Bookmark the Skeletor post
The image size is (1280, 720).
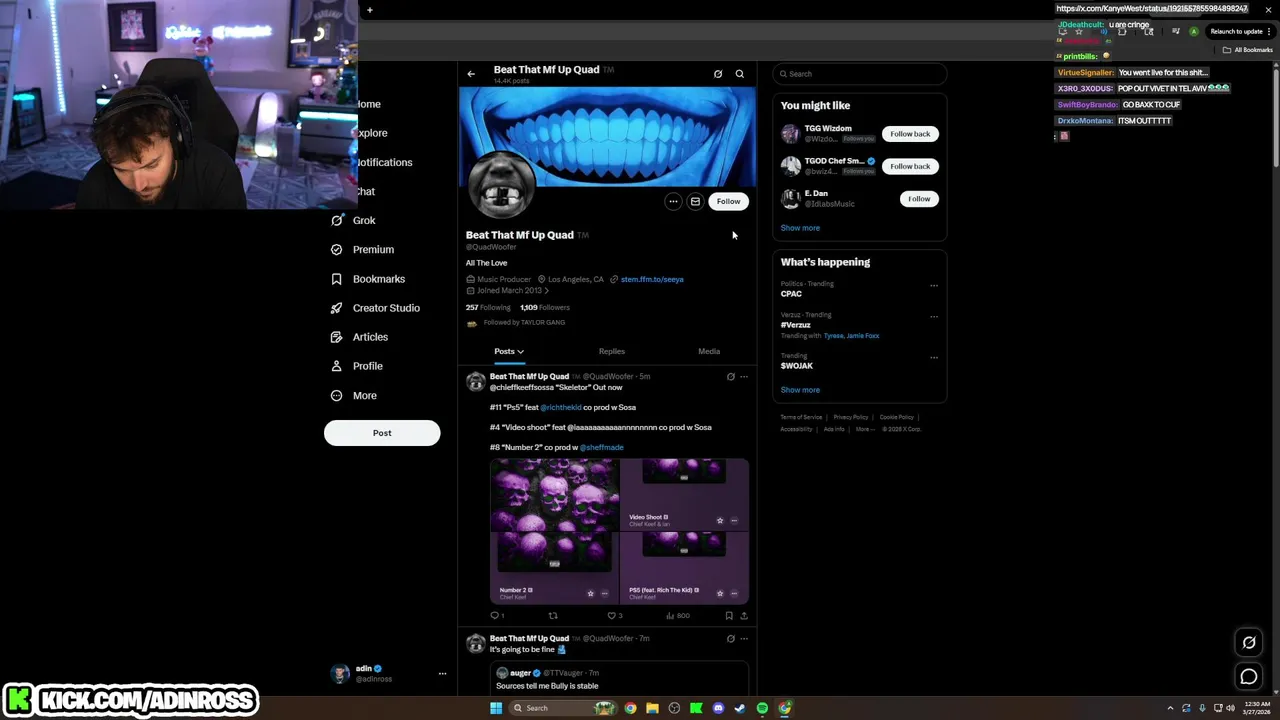coord(729,616)
